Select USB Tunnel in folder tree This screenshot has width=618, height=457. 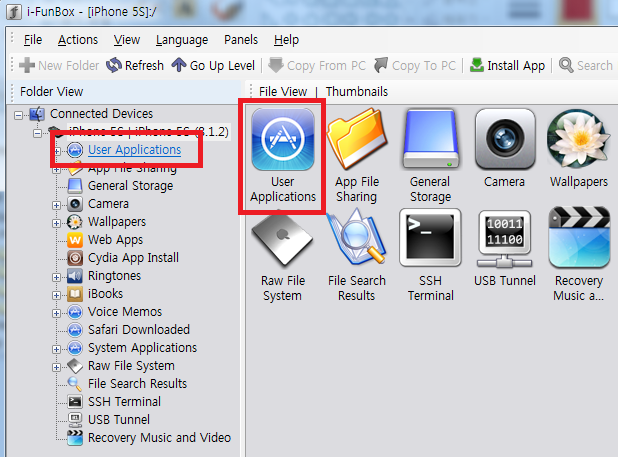pos(119,420)
